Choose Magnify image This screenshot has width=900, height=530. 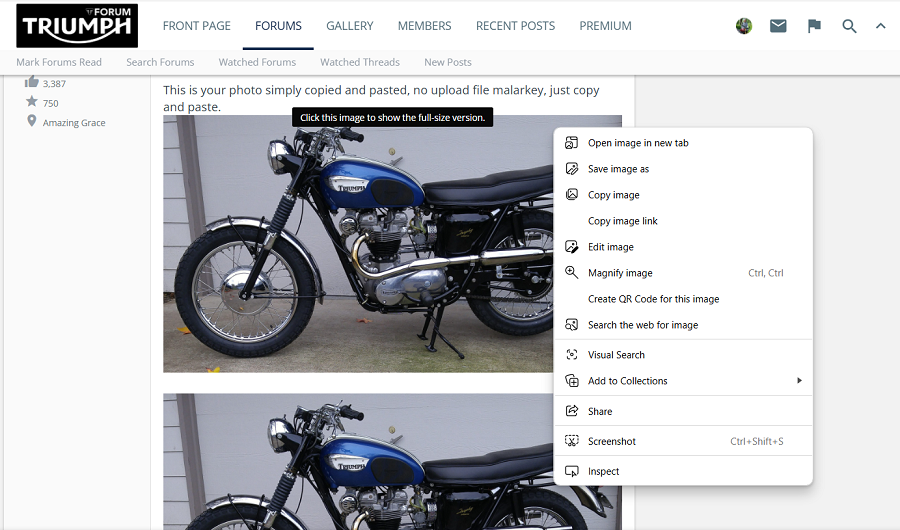coord(683,273)
